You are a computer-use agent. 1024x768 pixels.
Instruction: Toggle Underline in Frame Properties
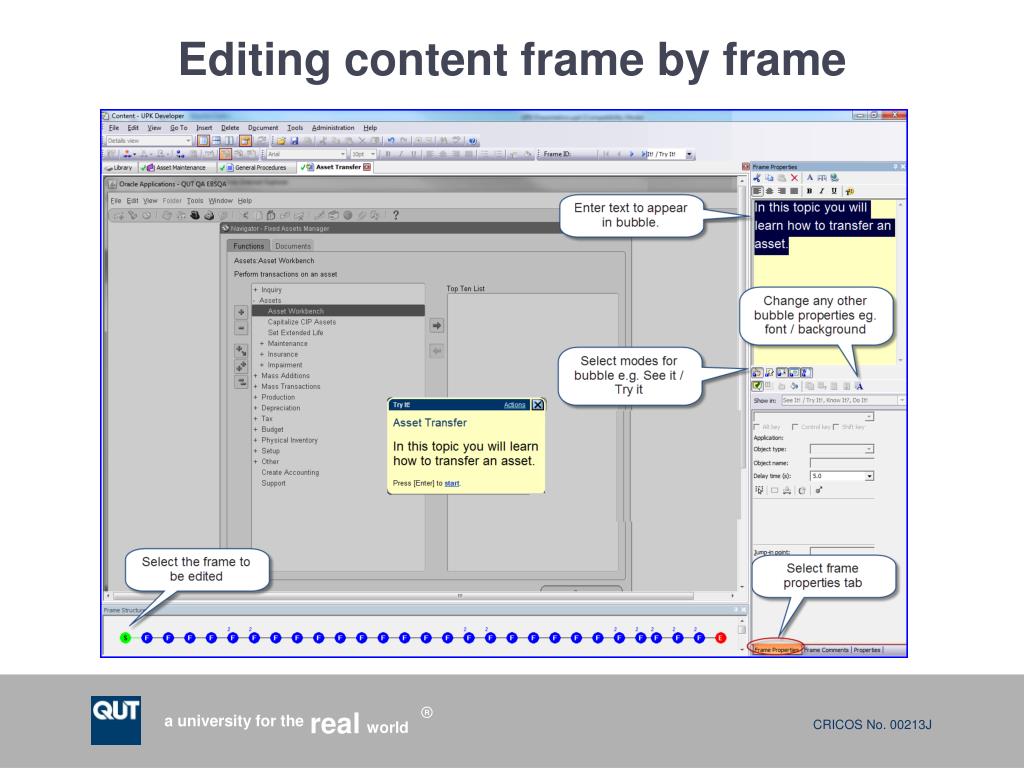834,191
